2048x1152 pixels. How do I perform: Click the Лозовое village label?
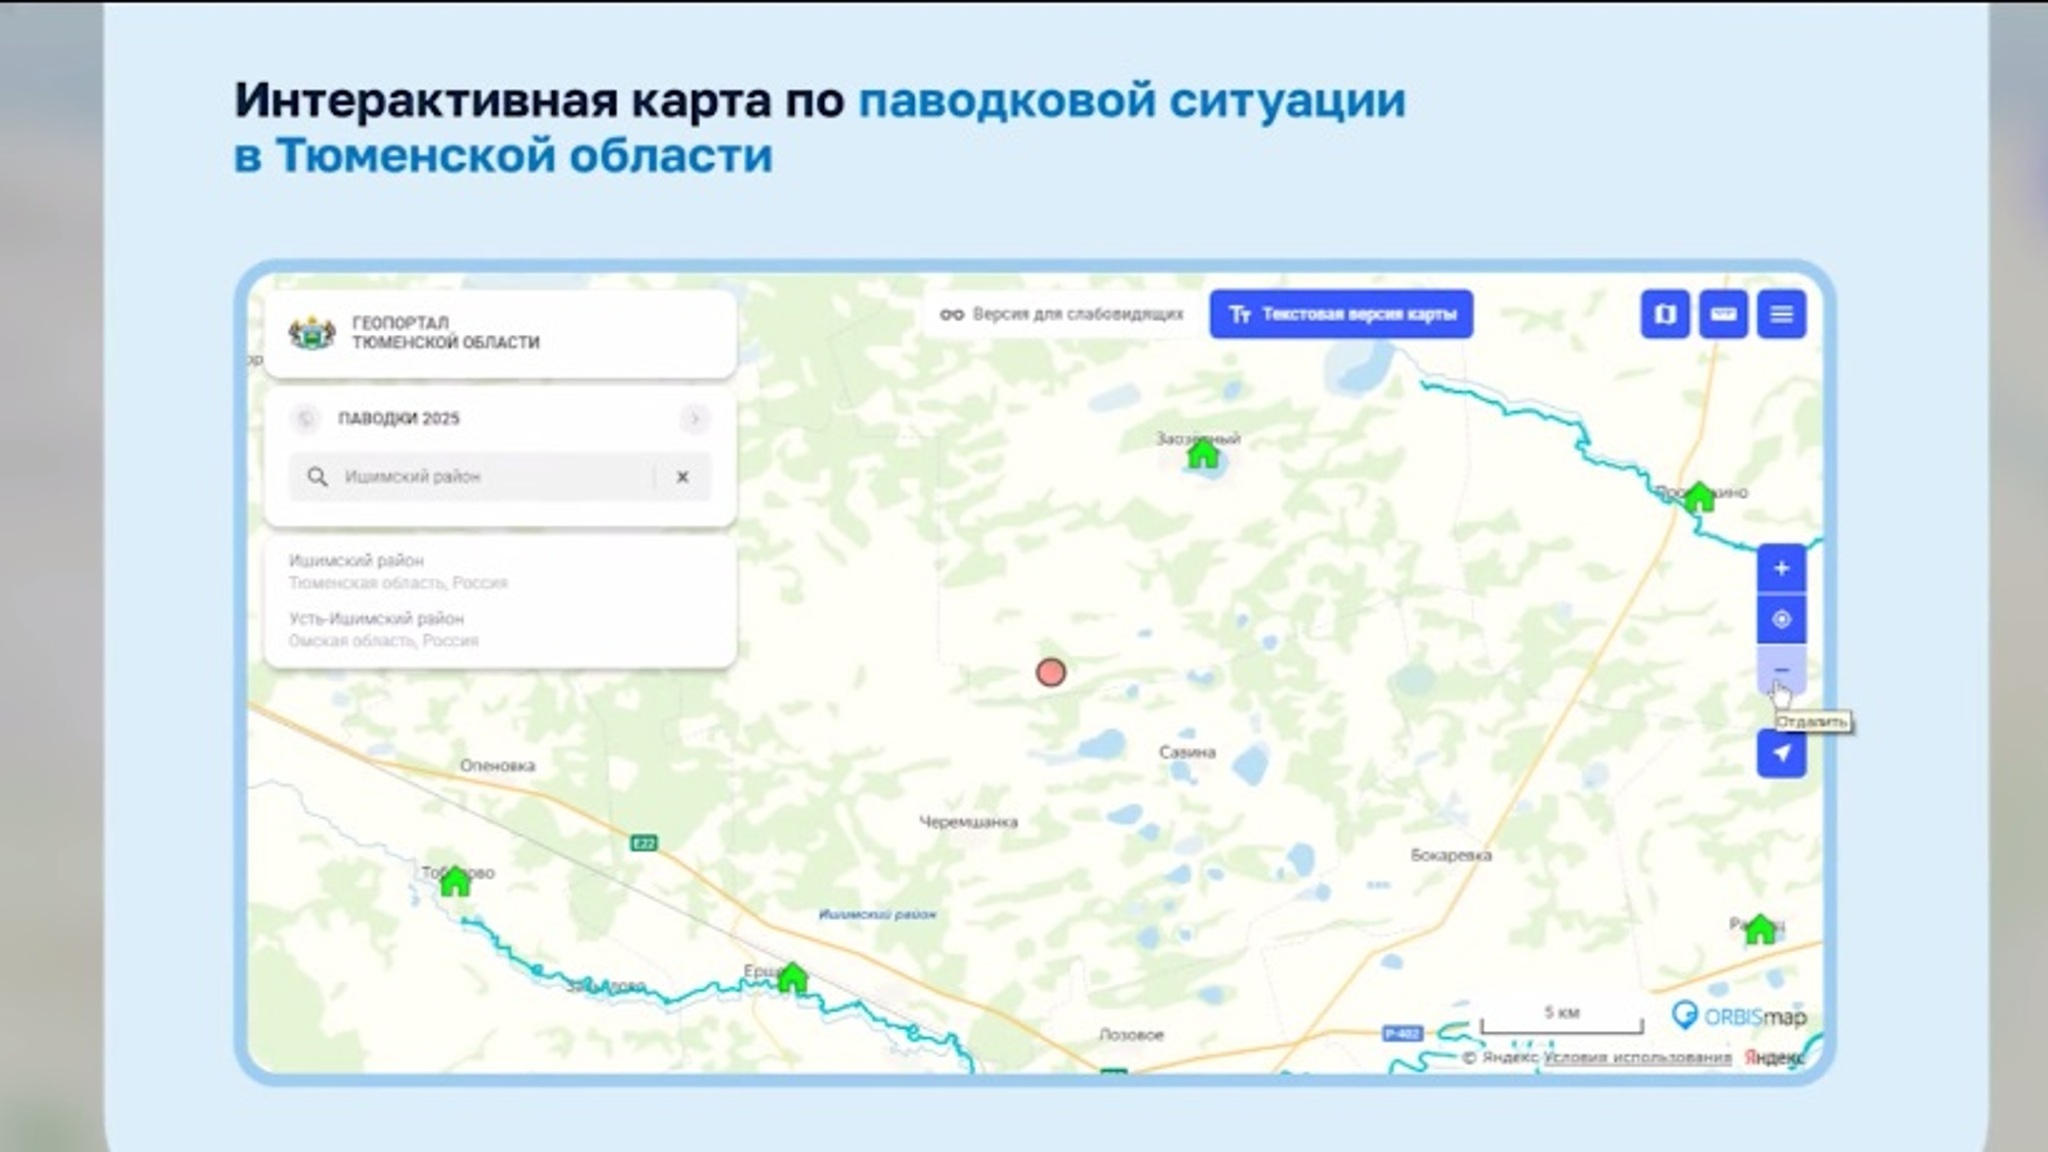click(1131, 1035)
